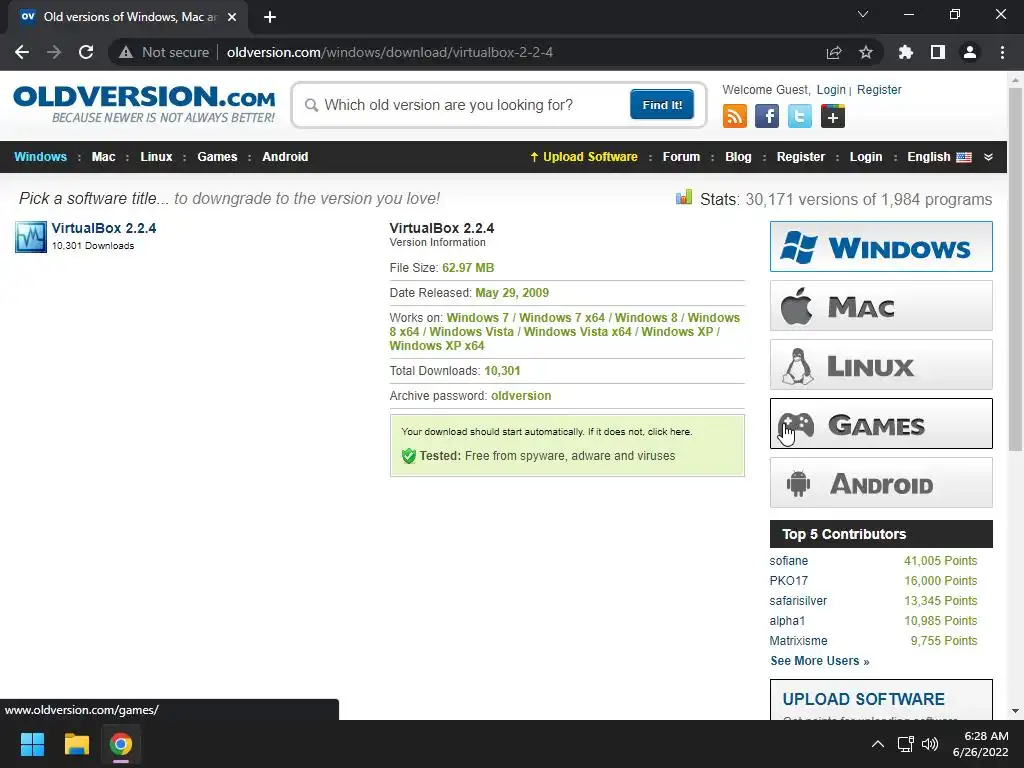Open contributor safarisilver's profile

click(798, 601)
